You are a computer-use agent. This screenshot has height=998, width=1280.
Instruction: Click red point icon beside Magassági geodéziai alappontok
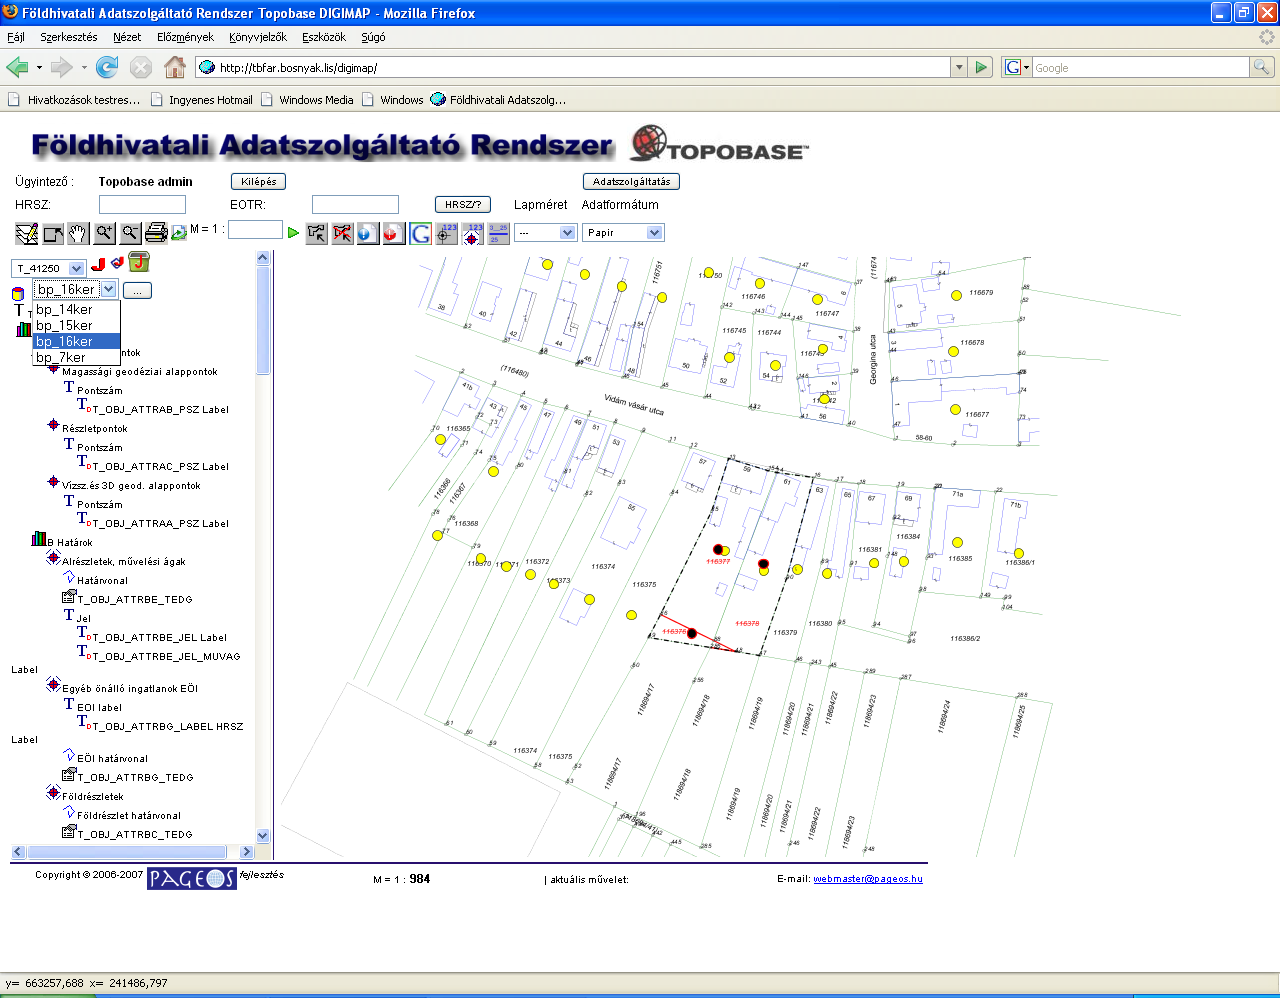tap(53, 369)
